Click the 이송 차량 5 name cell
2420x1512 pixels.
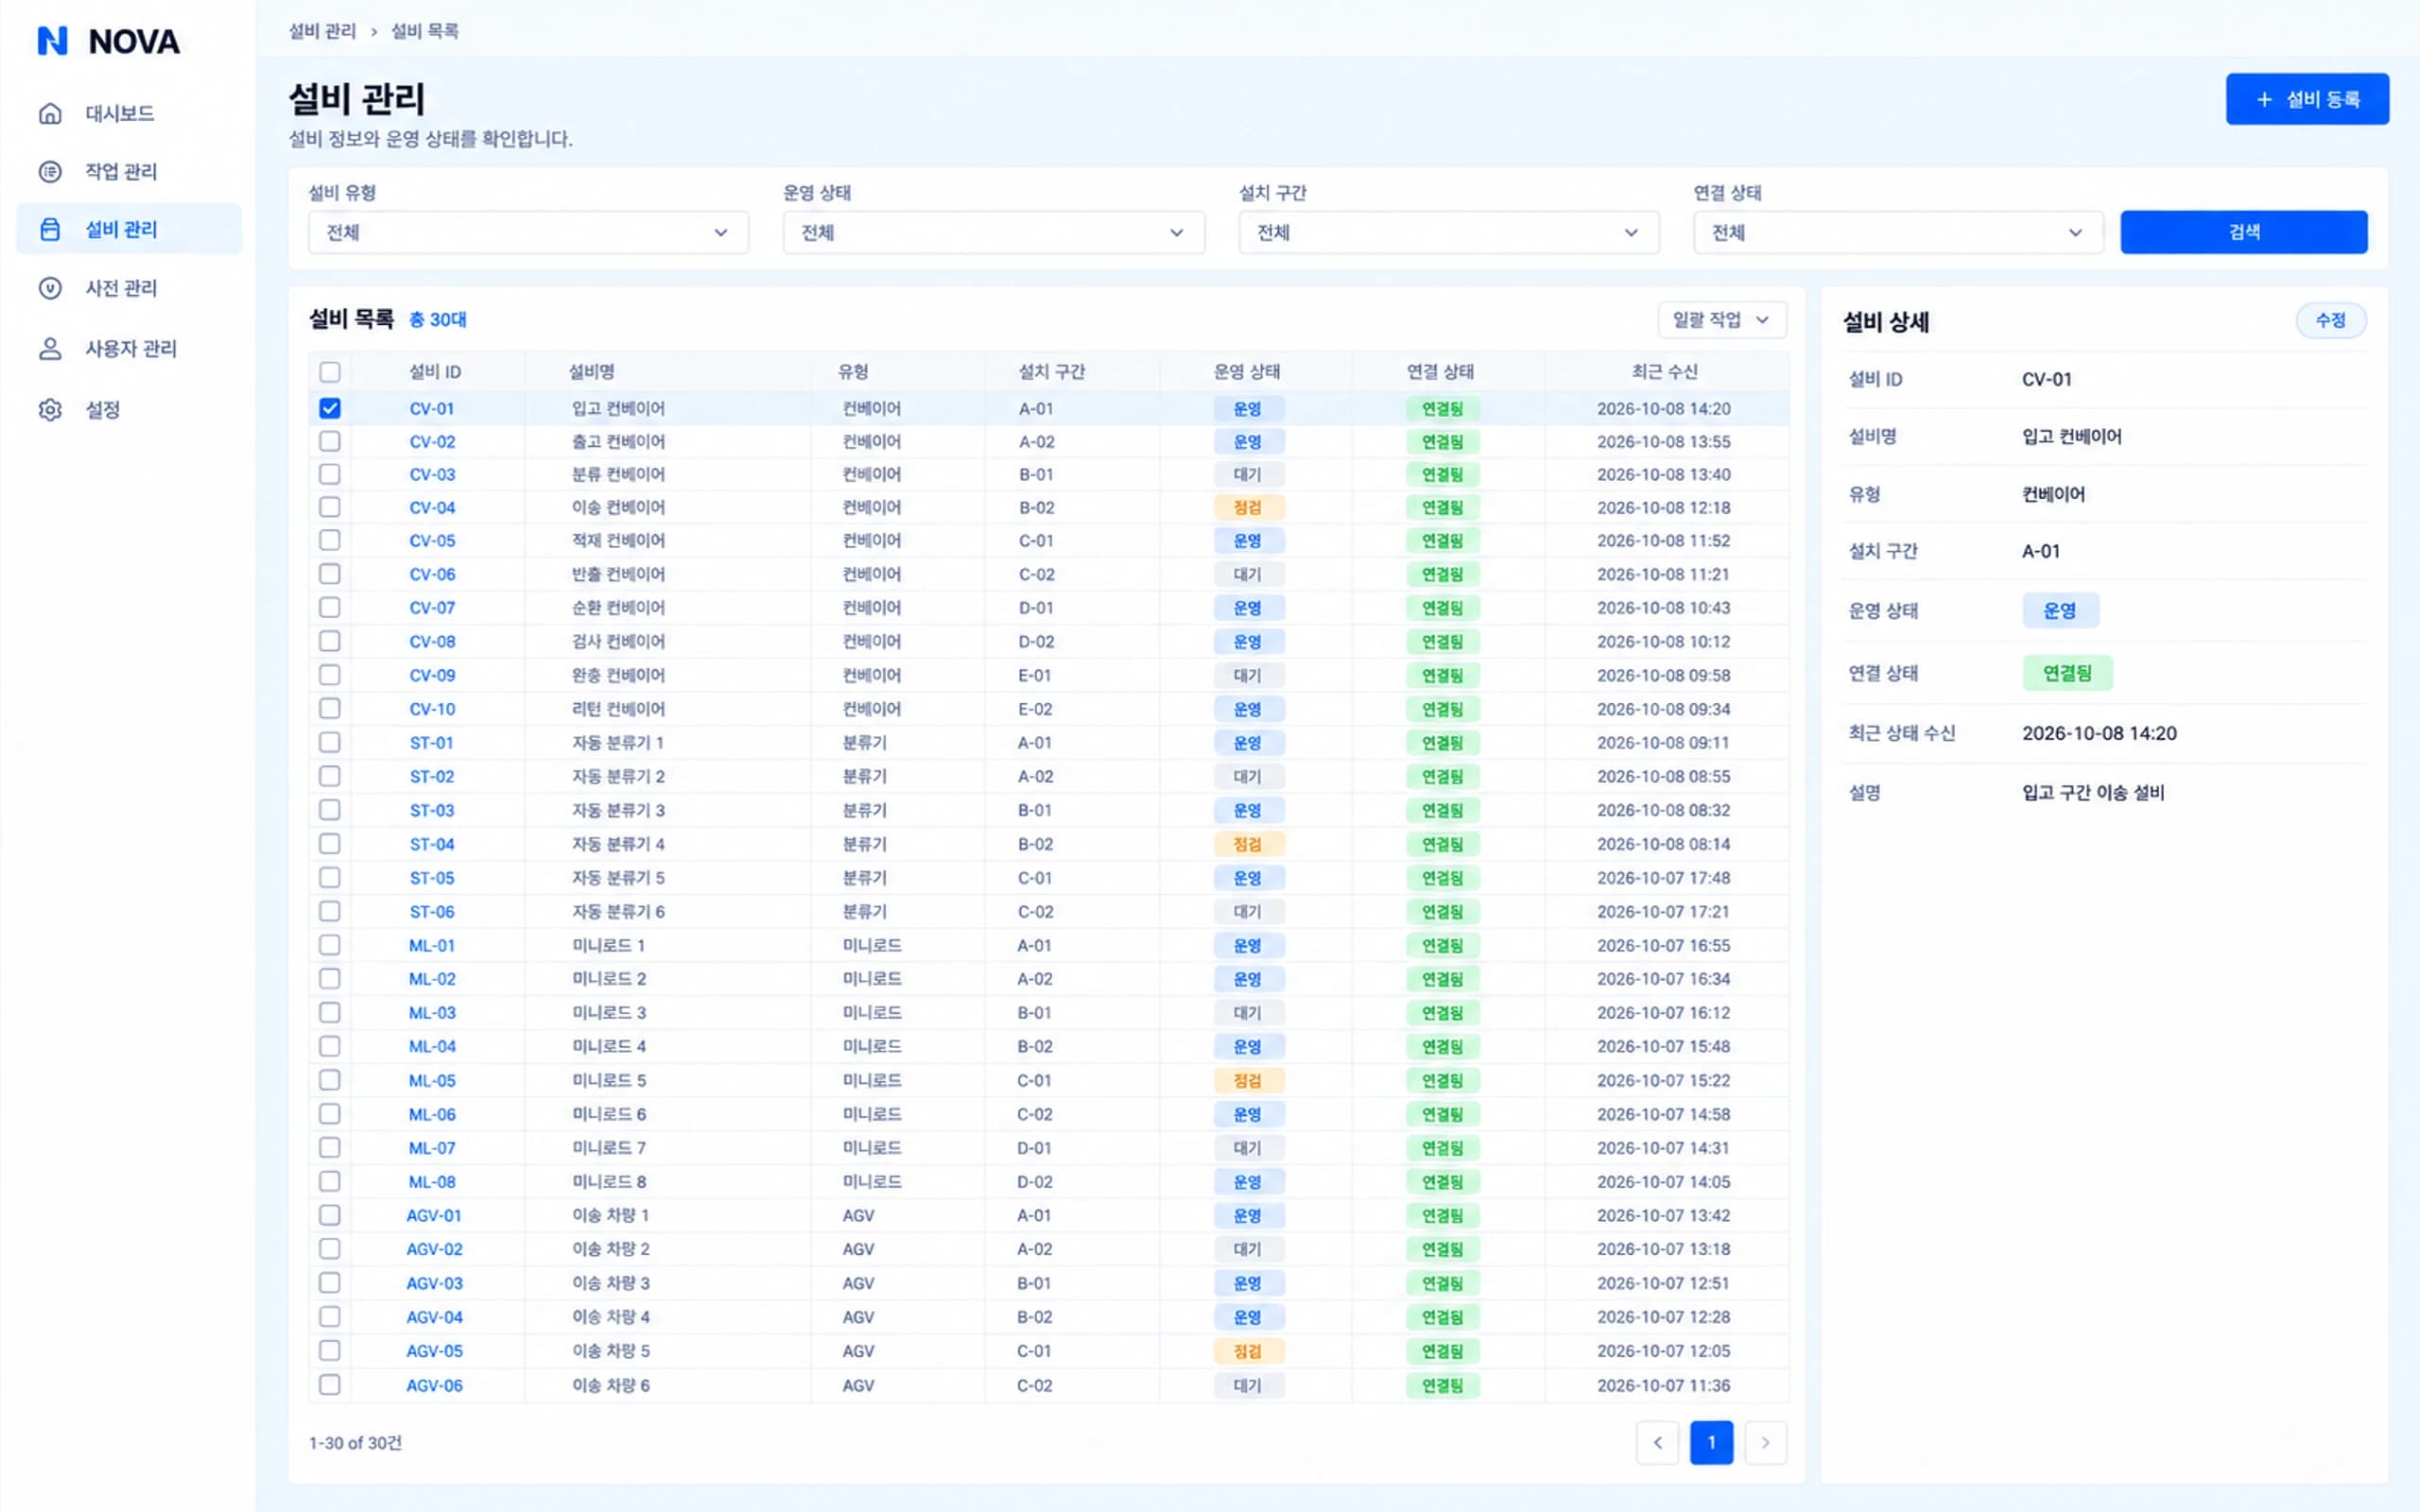click(x=611, y=1350)
